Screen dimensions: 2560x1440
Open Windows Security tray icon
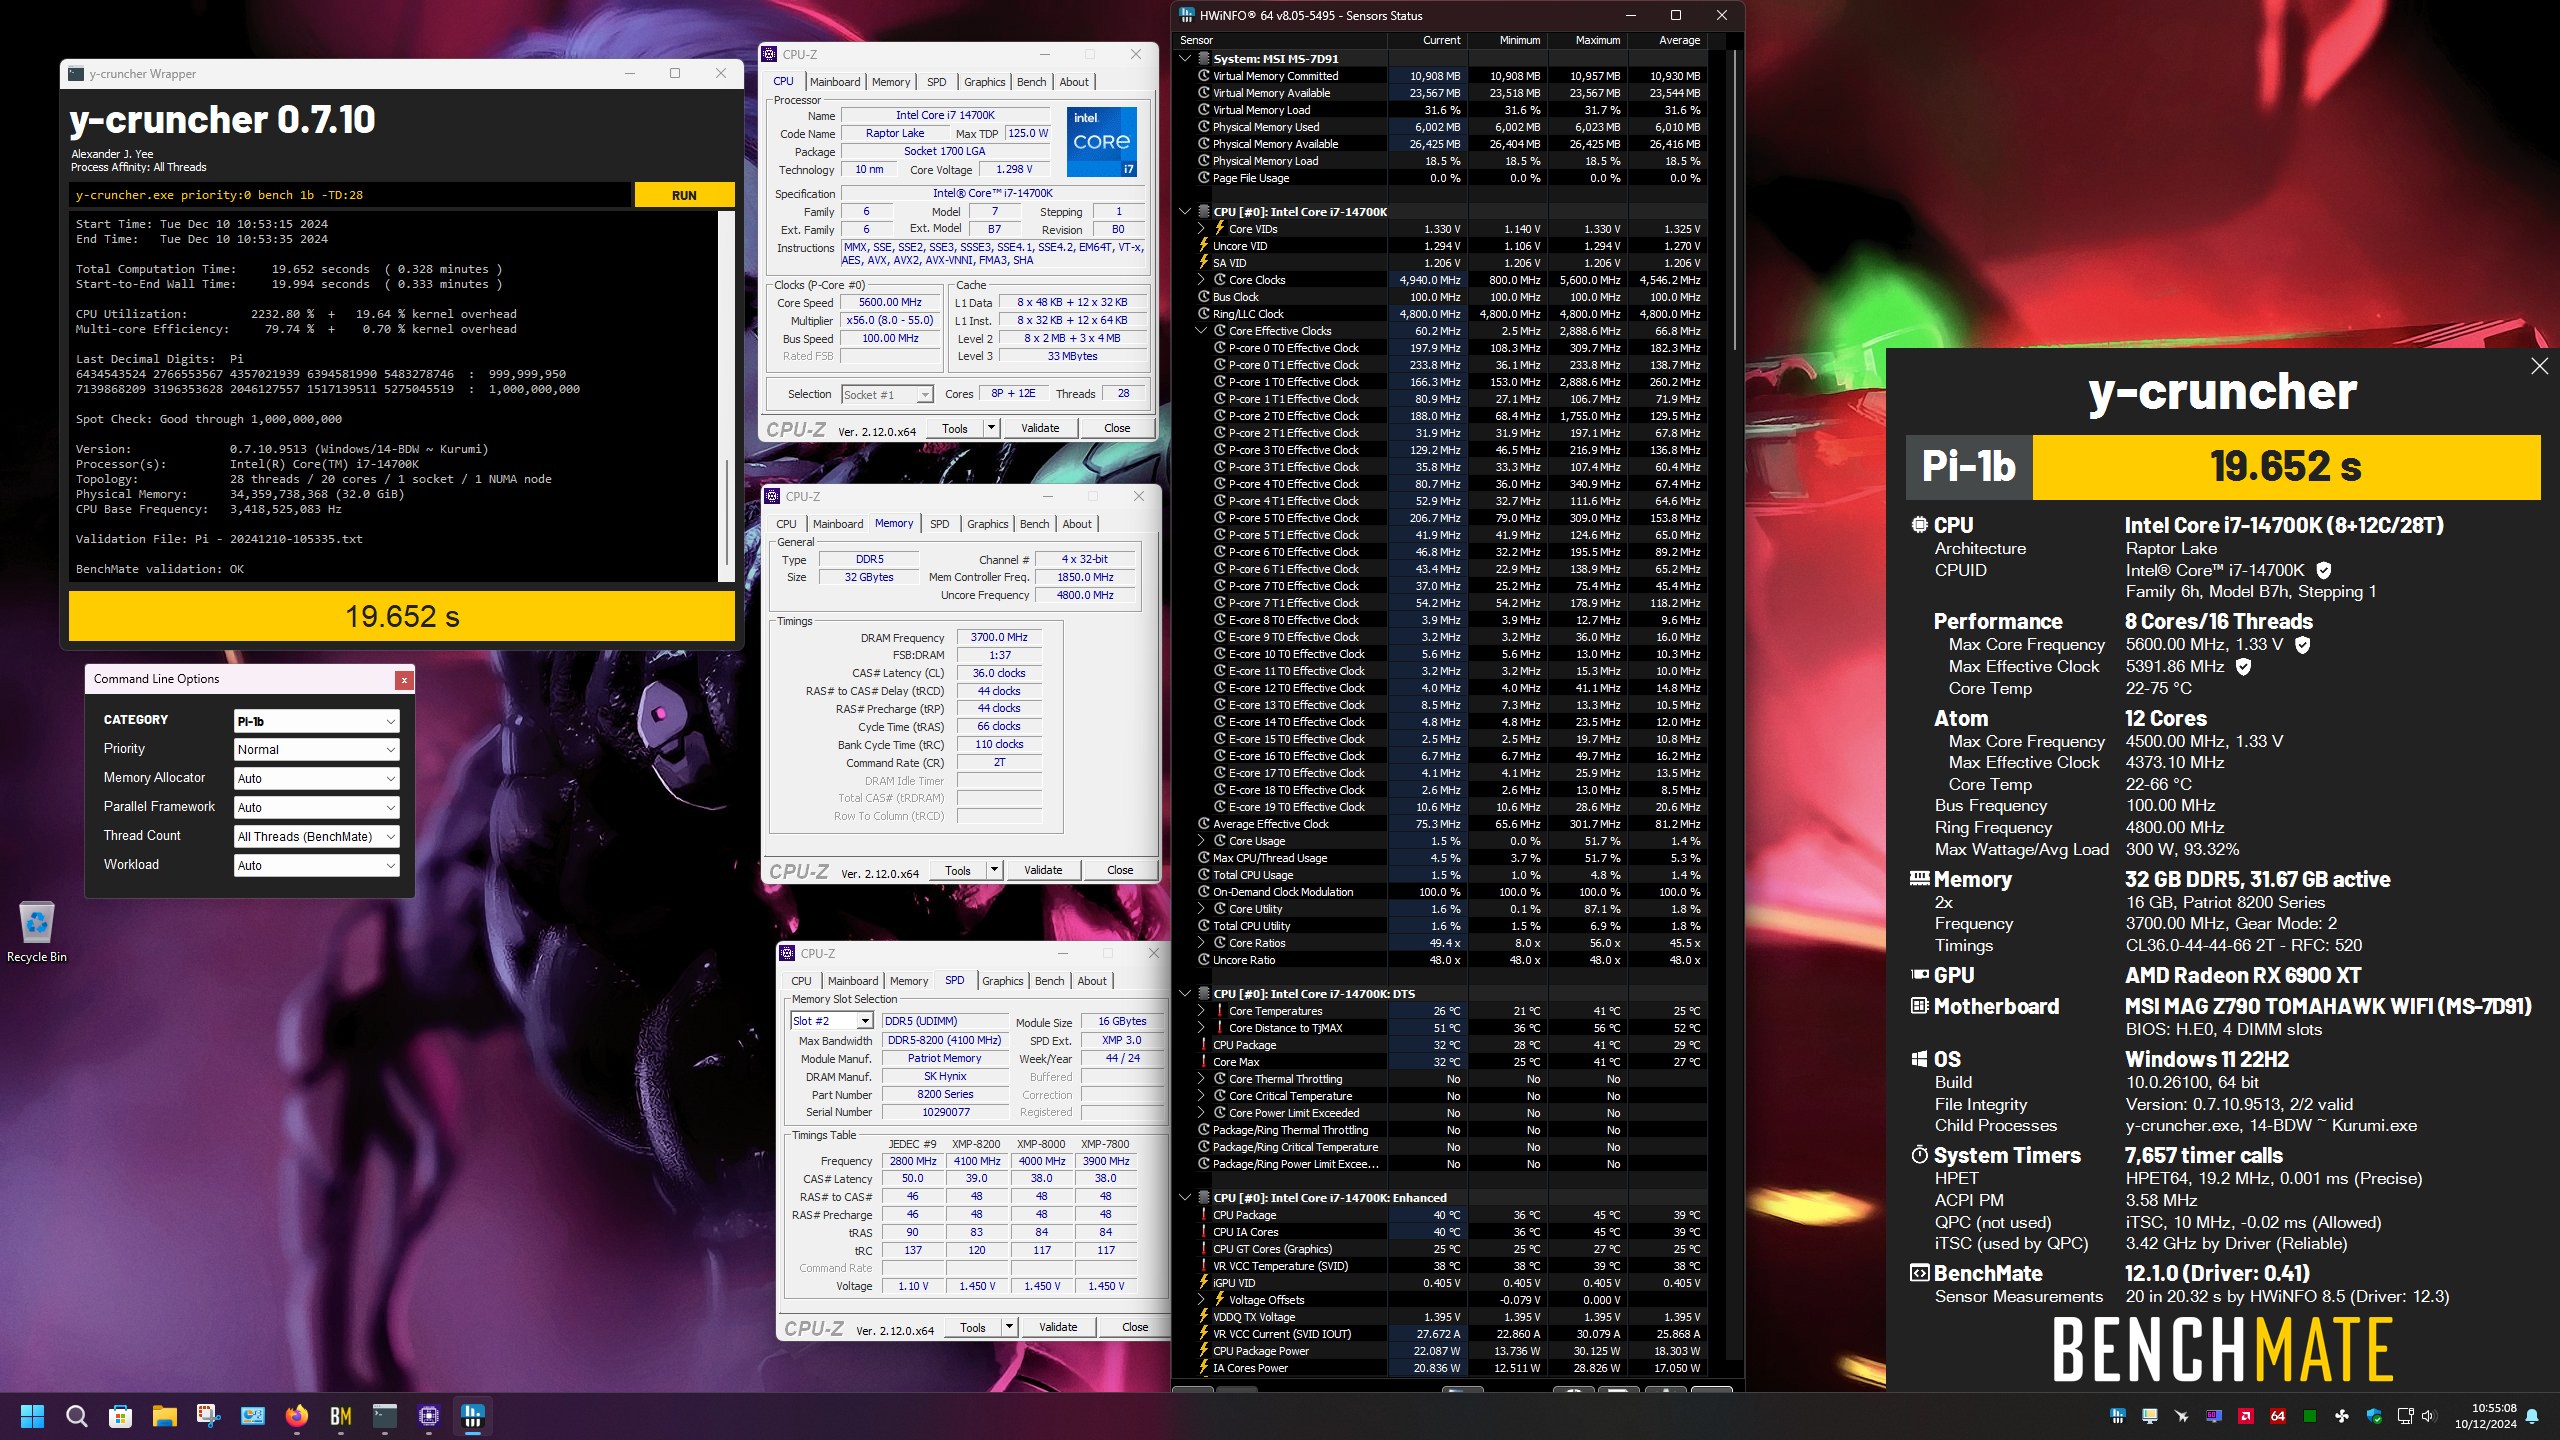point(2374,1416)
